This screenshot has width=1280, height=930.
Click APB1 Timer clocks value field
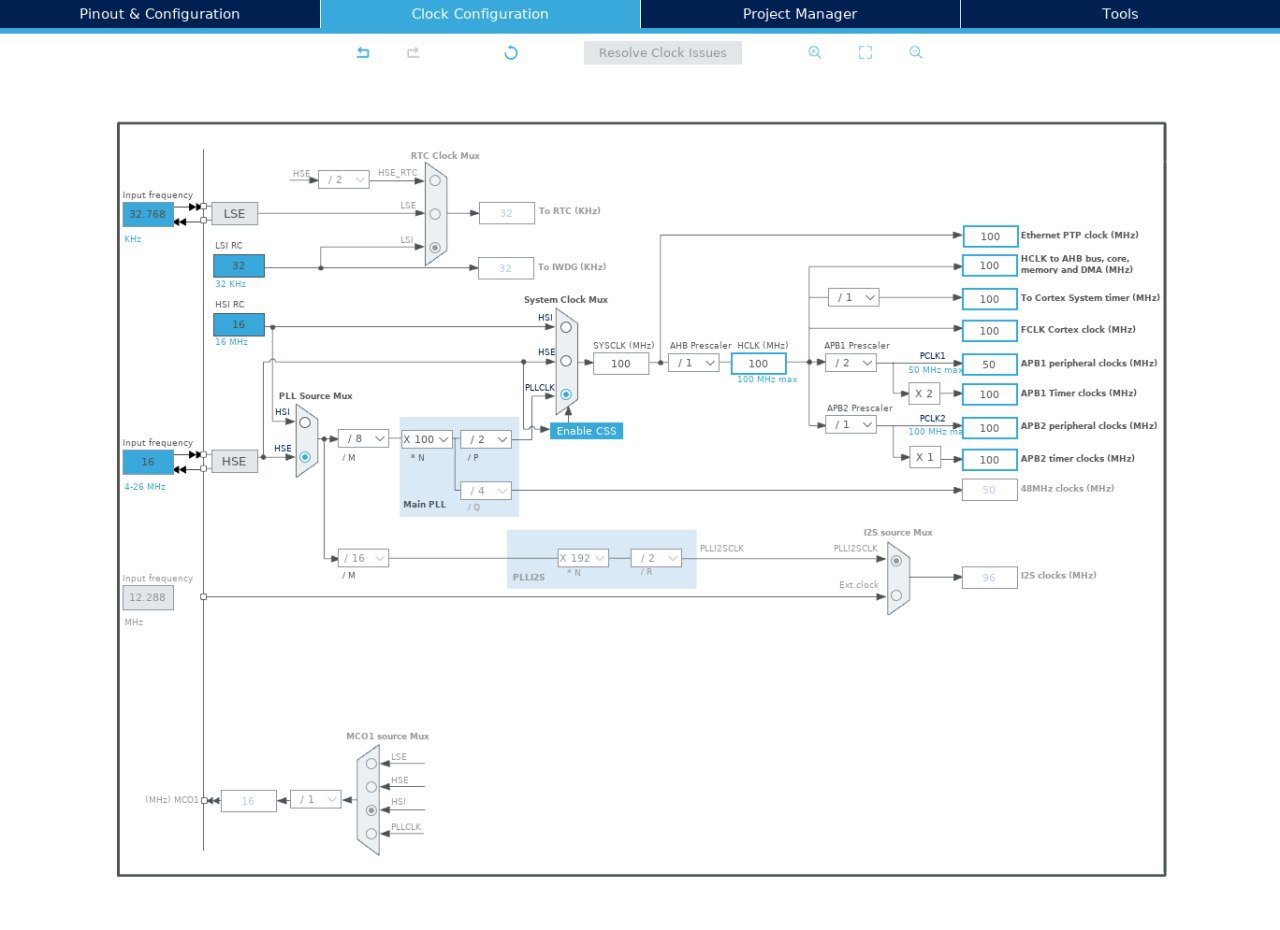tap(990, 395)
